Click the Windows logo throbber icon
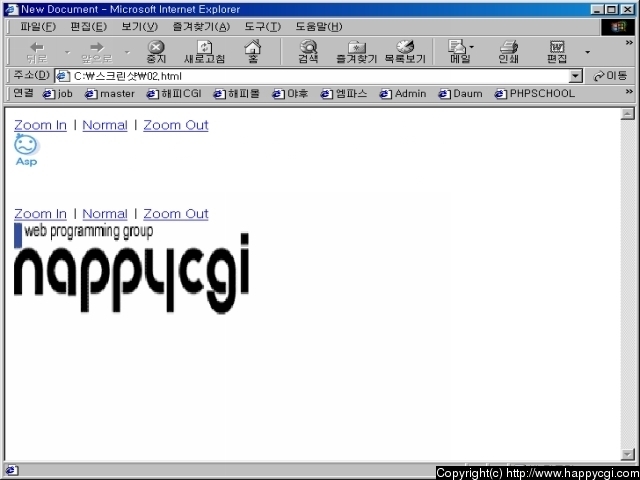Screen dimensions: 640x480 click(x=618, y=27)
